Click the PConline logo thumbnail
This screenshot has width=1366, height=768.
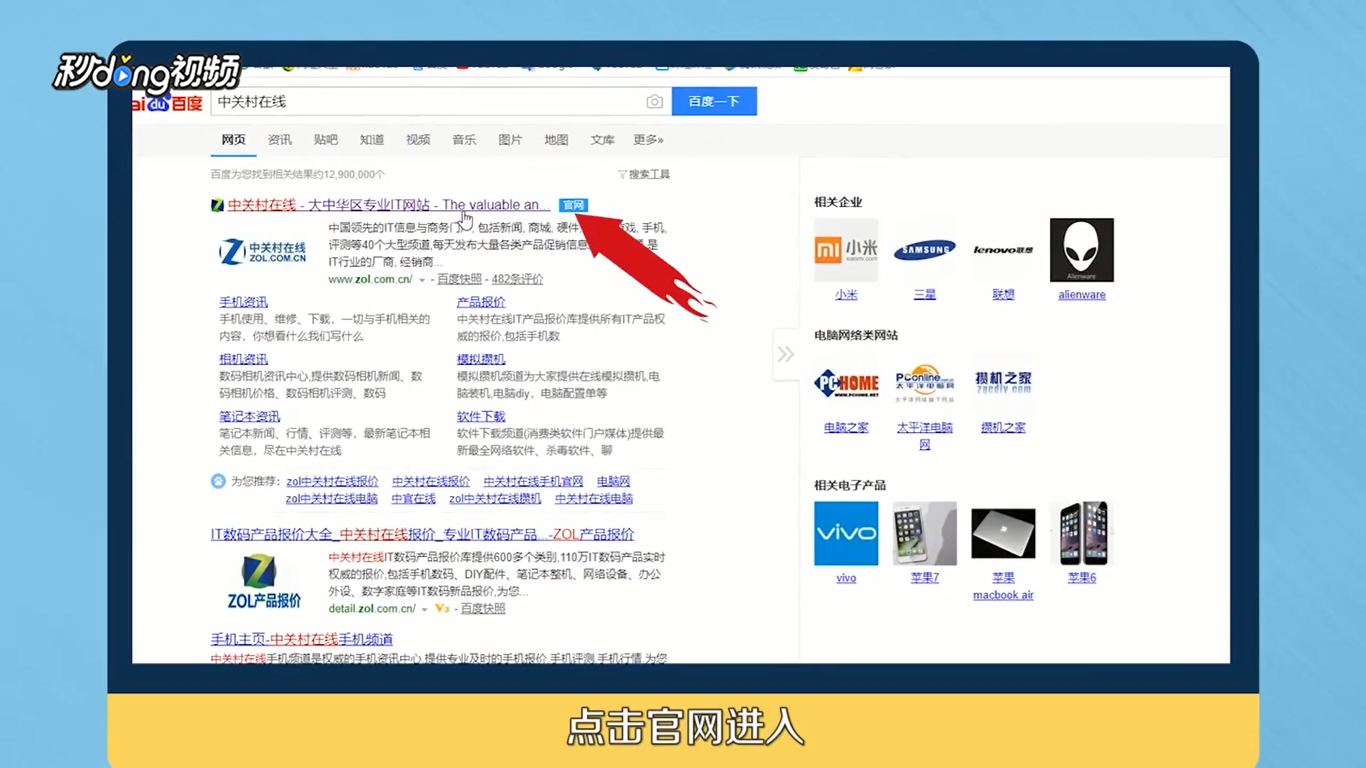point(925,383)
